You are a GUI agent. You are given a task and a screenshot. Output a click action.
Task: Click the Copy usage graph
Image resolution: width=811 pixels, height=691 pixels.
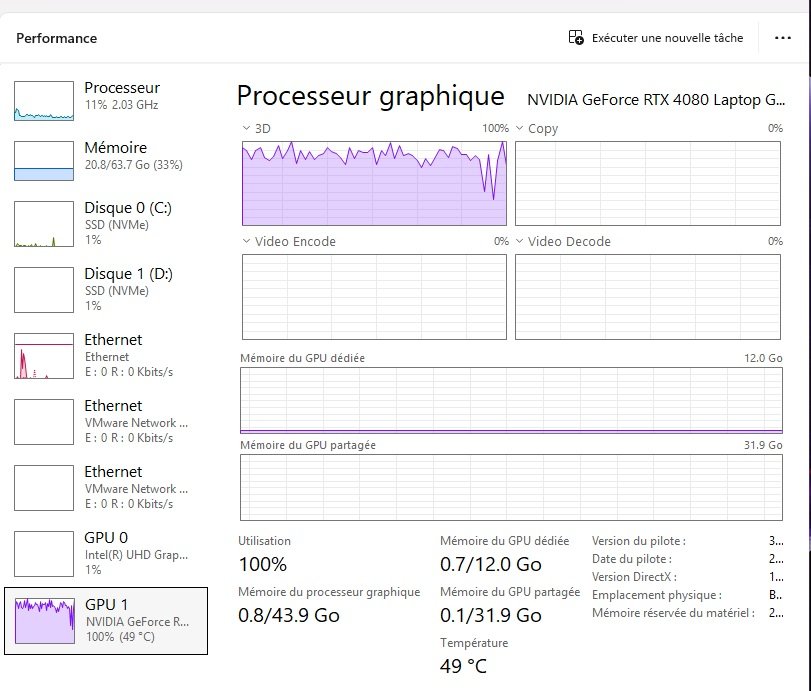pos(648,183)
